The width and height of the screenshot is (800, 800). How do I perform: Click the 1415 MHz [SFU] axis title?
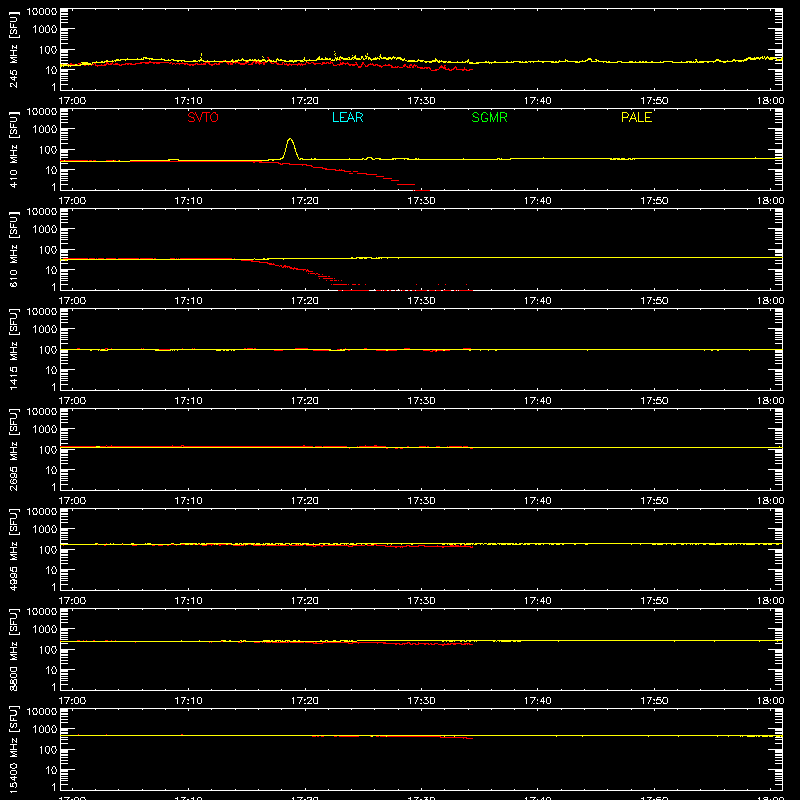(x=13, y=349)
